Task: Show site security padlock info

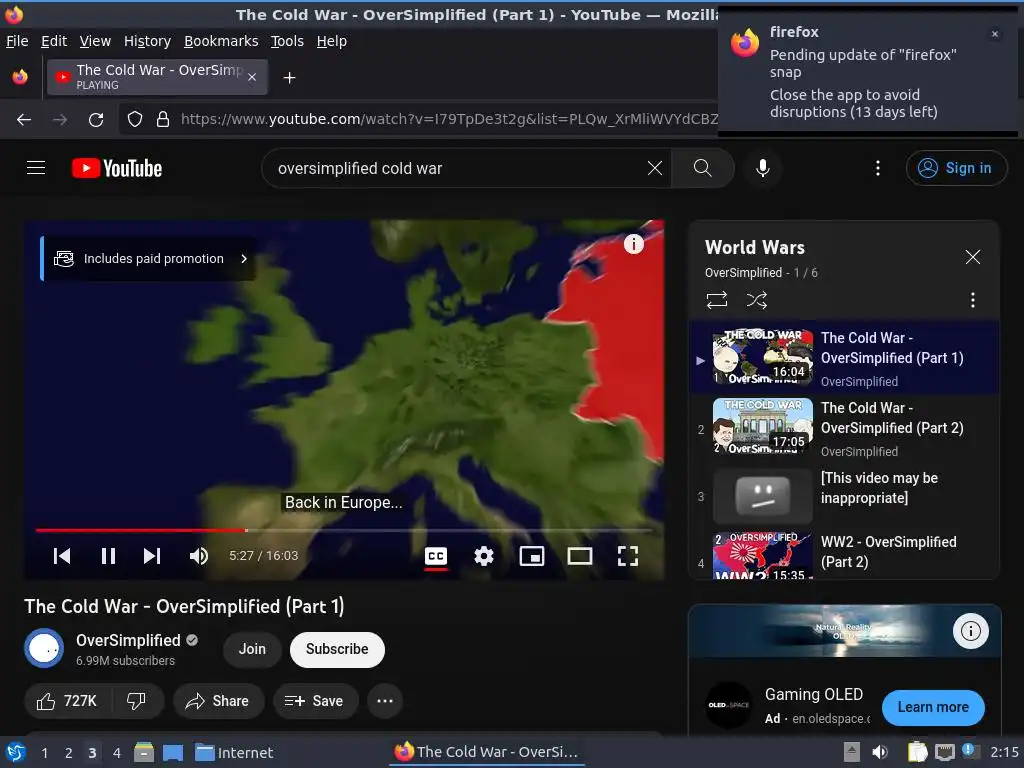Action: point(163,120)
